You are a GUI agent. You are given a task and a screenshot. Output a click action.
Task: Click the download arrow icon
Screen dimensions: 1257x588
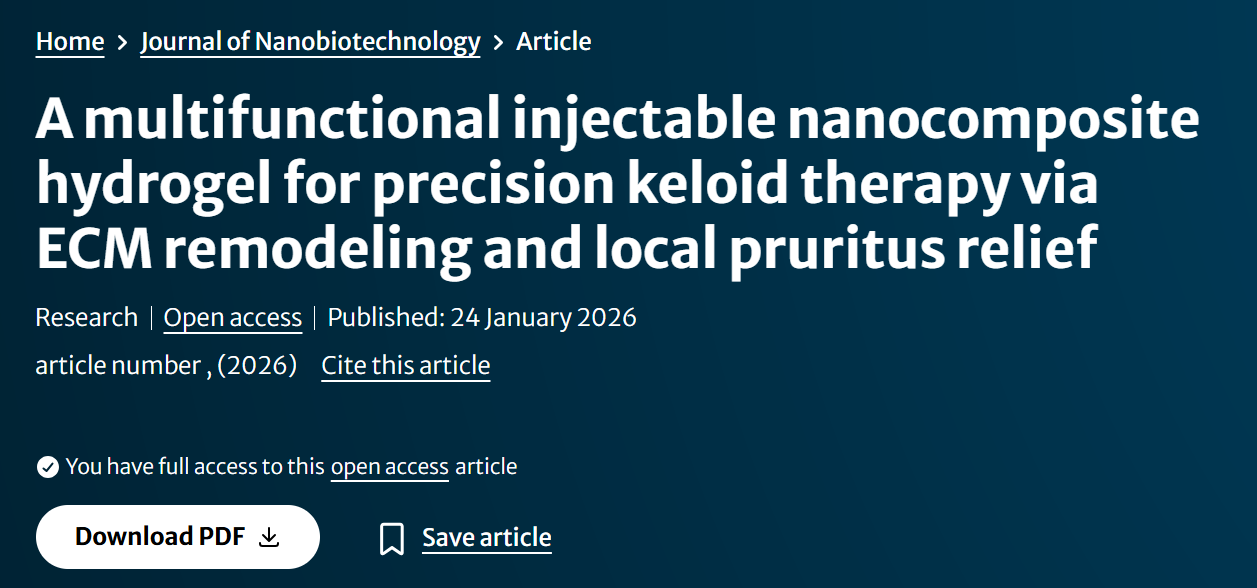(268, 538)
